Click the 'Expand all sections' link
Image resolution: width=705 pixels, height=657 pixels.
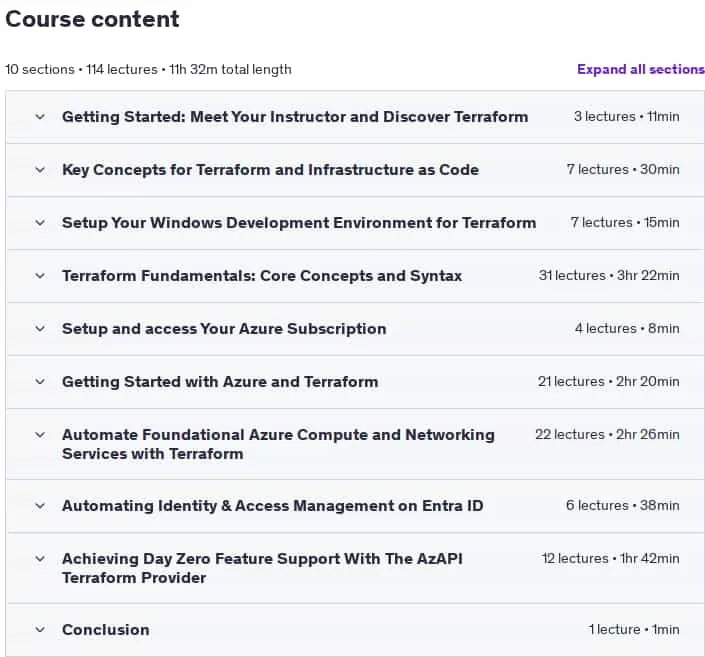point(641,69)
